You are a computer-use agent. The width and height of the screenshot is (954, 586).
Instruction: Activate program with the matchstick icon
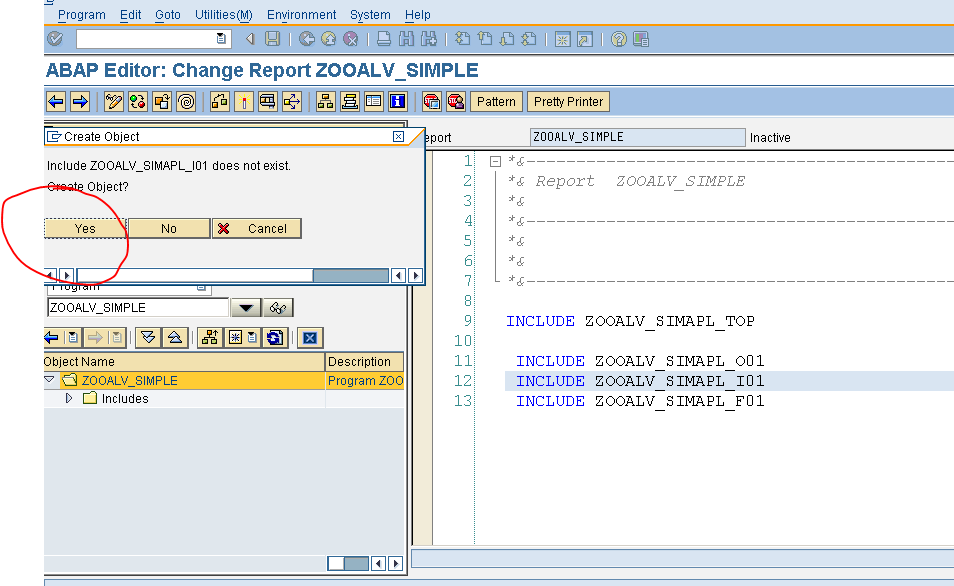(x=244, y=102)
